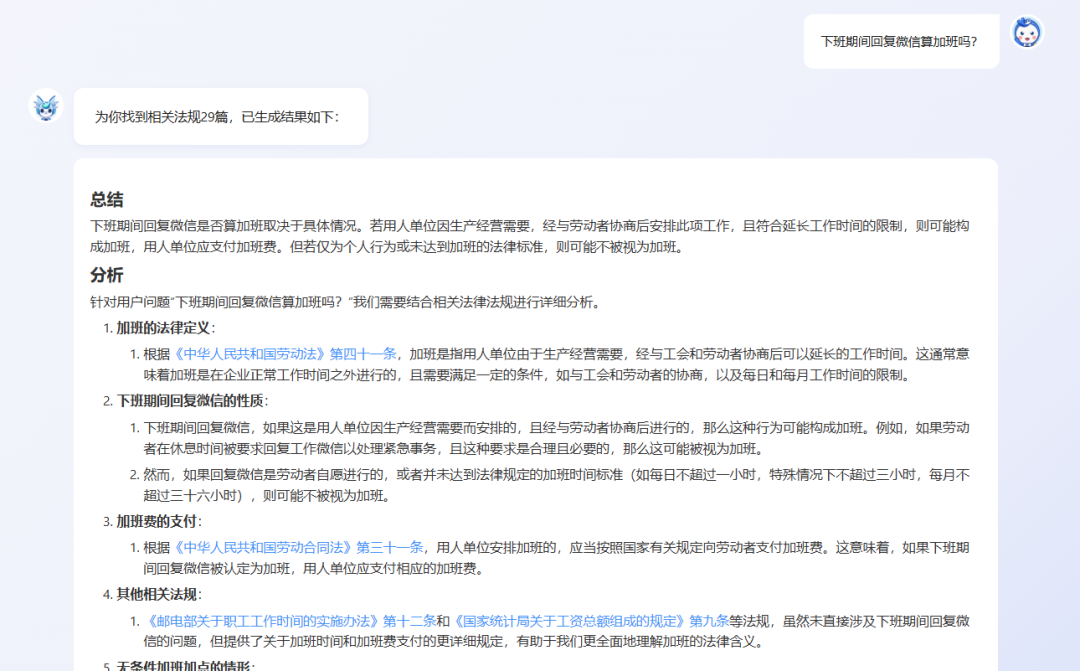Click the blue robot avatar next to the question bubble

coord(1028,33)
